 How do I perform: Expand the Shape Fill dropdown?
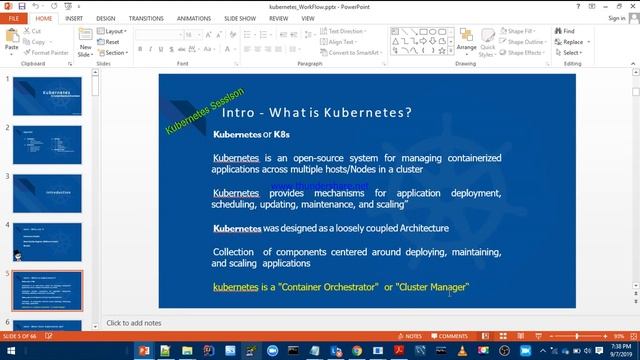click(518, 31)
